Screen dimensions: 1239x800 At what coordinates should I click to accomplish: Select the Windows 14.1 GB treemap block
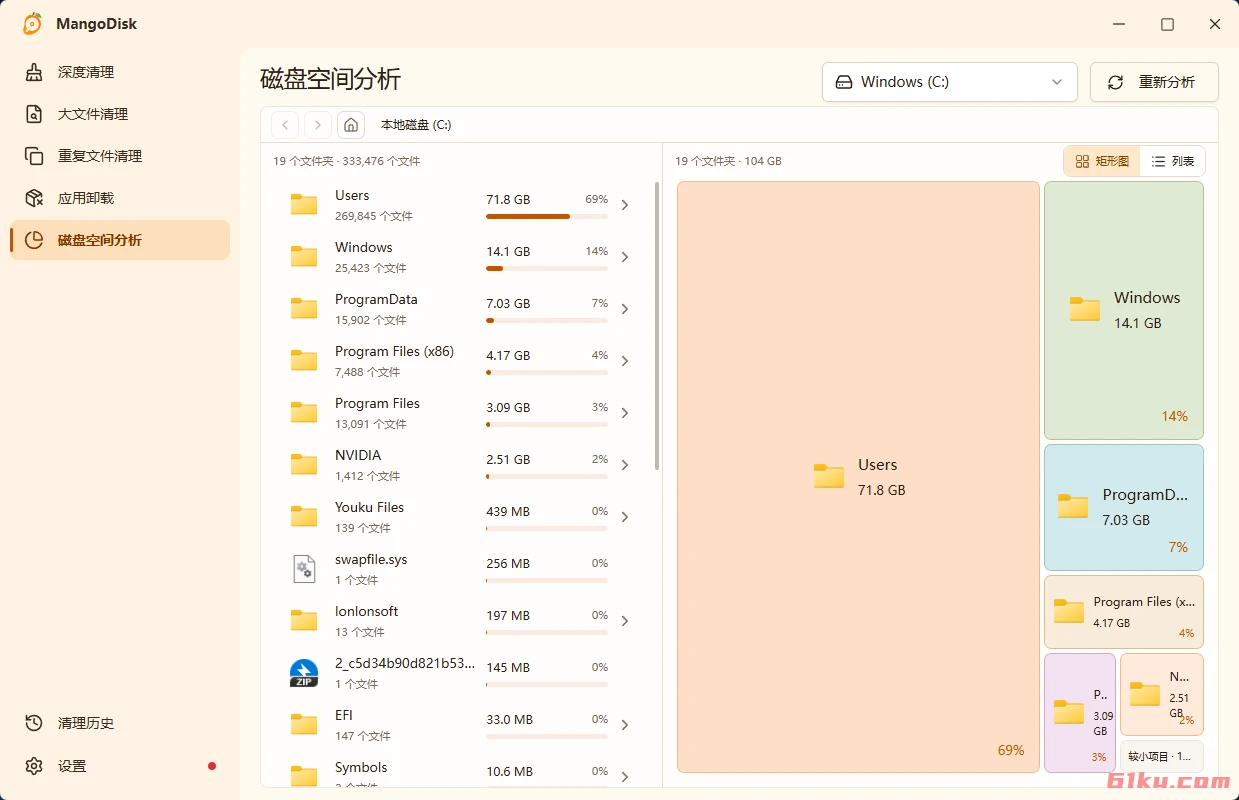pos(1124,310)
